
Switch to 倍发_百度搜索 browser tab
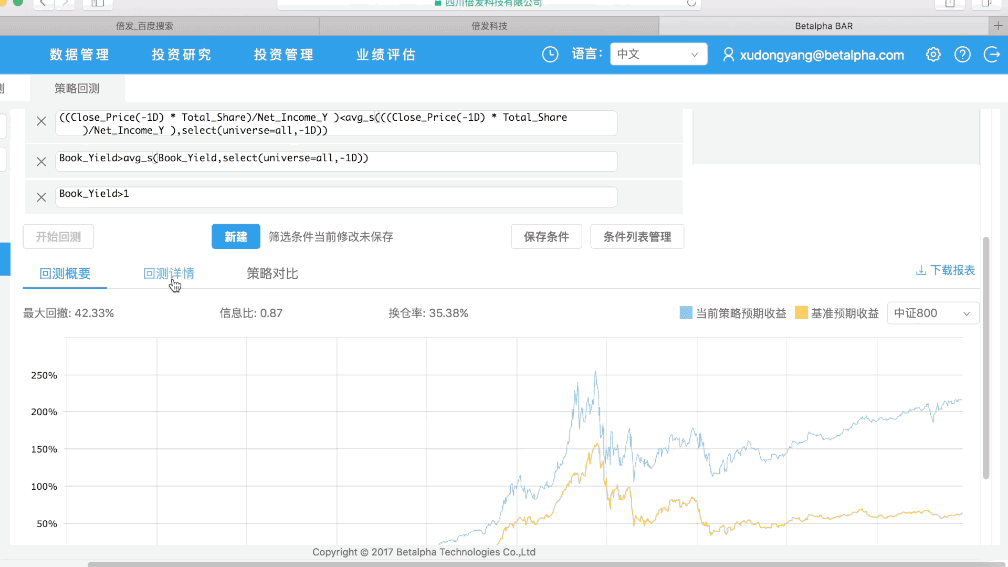pyautogui.click(x=159, y=26)
